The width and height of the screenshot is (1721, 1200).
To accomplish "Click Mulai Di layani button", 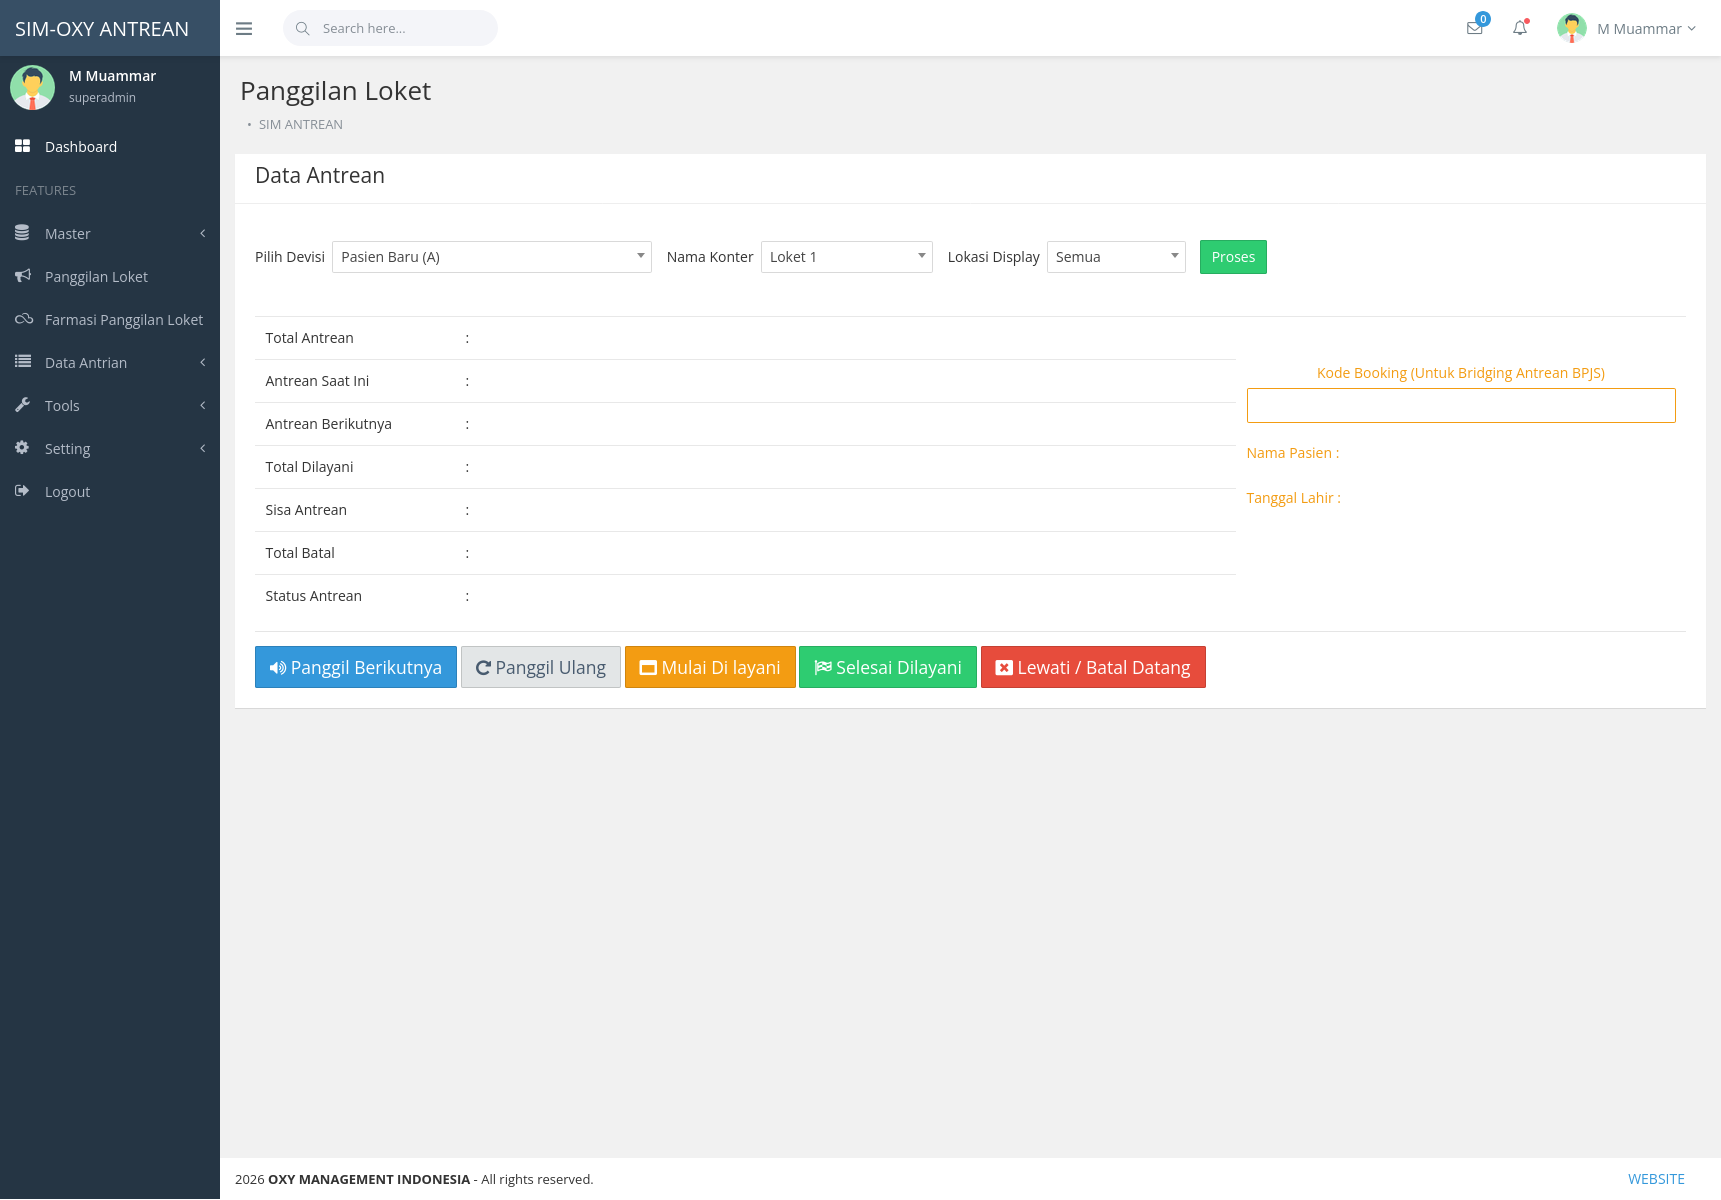I will [x=710, y=667].
